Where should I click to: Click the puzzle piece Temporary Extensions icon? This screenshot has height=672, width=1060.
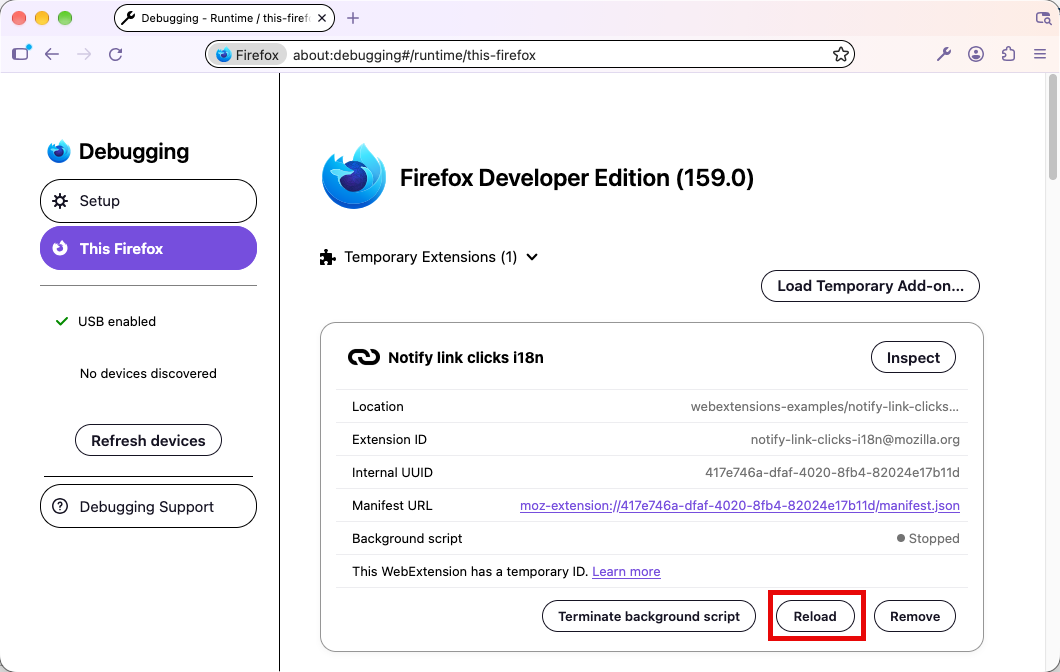pyautogui.click(x=328, y=257)
